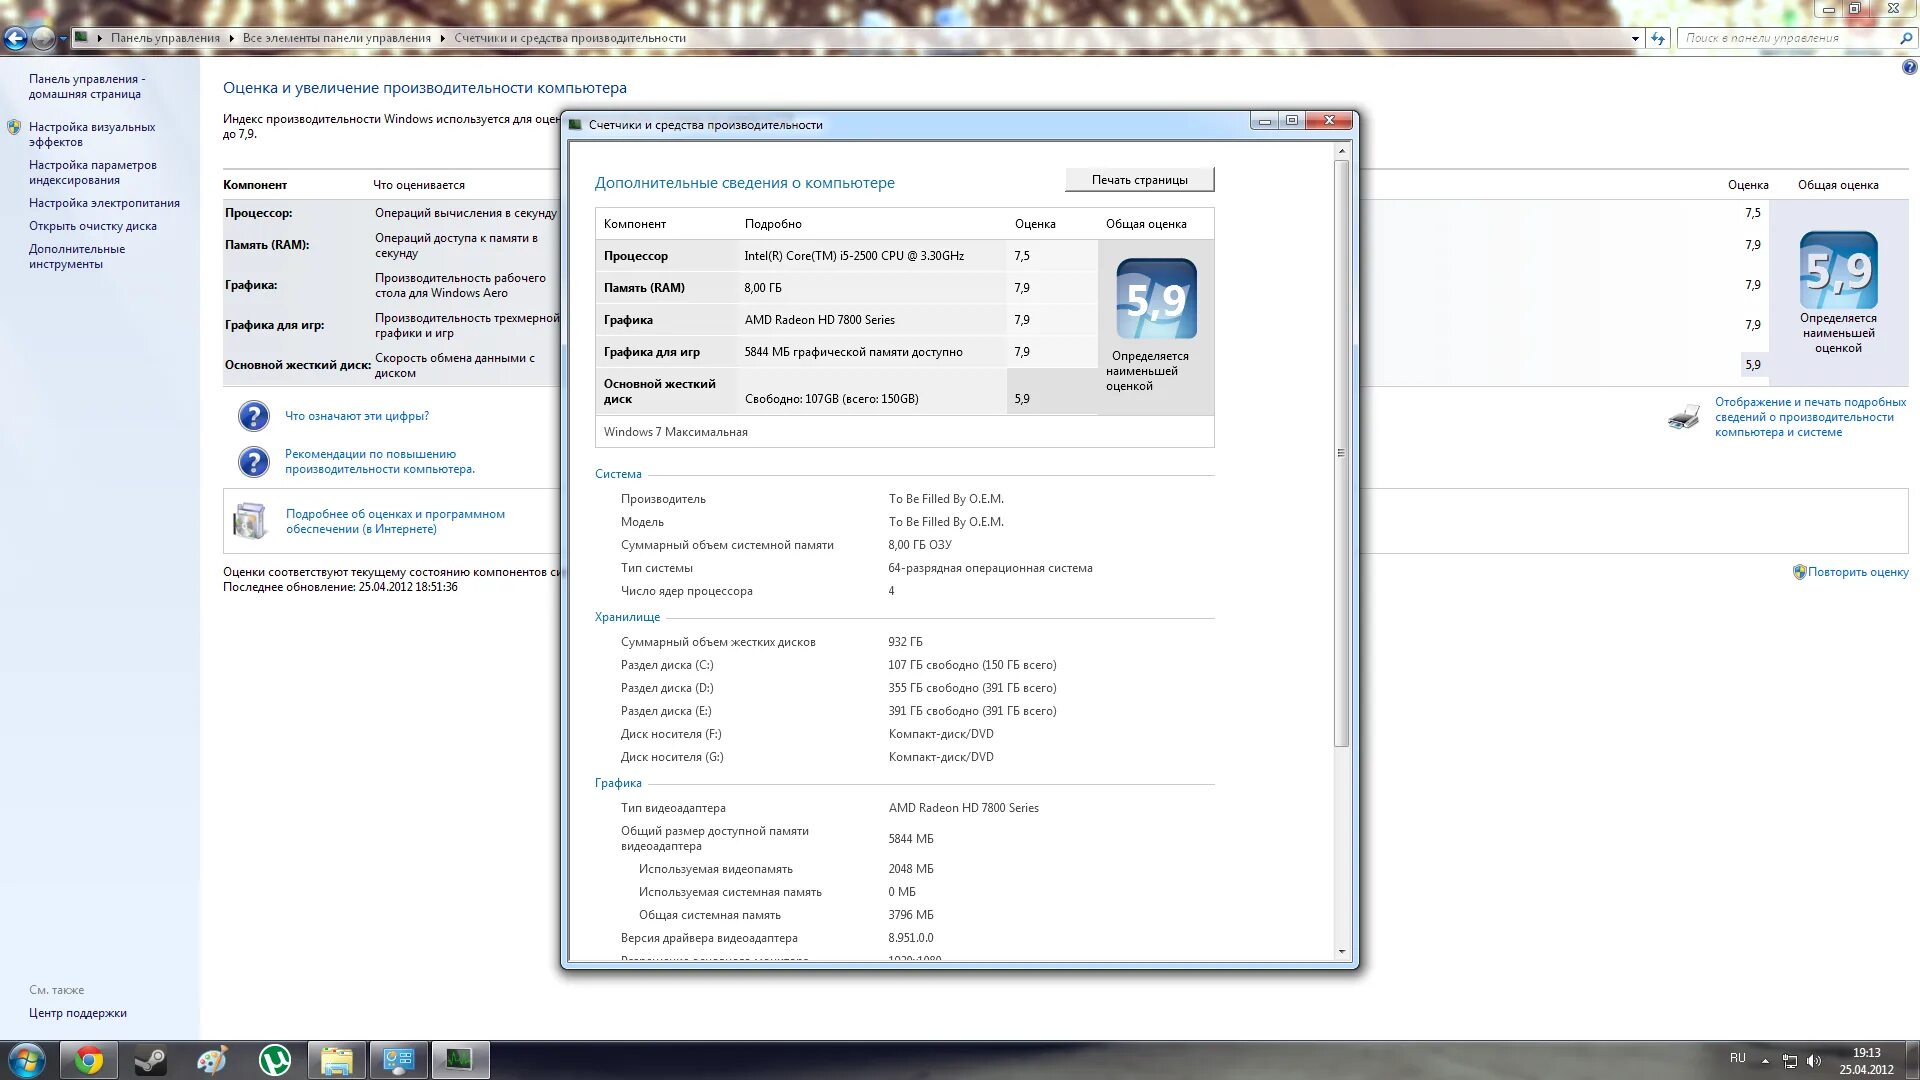Click the shield icon beside Настройка визуальных эффектов

coord(14,127)
